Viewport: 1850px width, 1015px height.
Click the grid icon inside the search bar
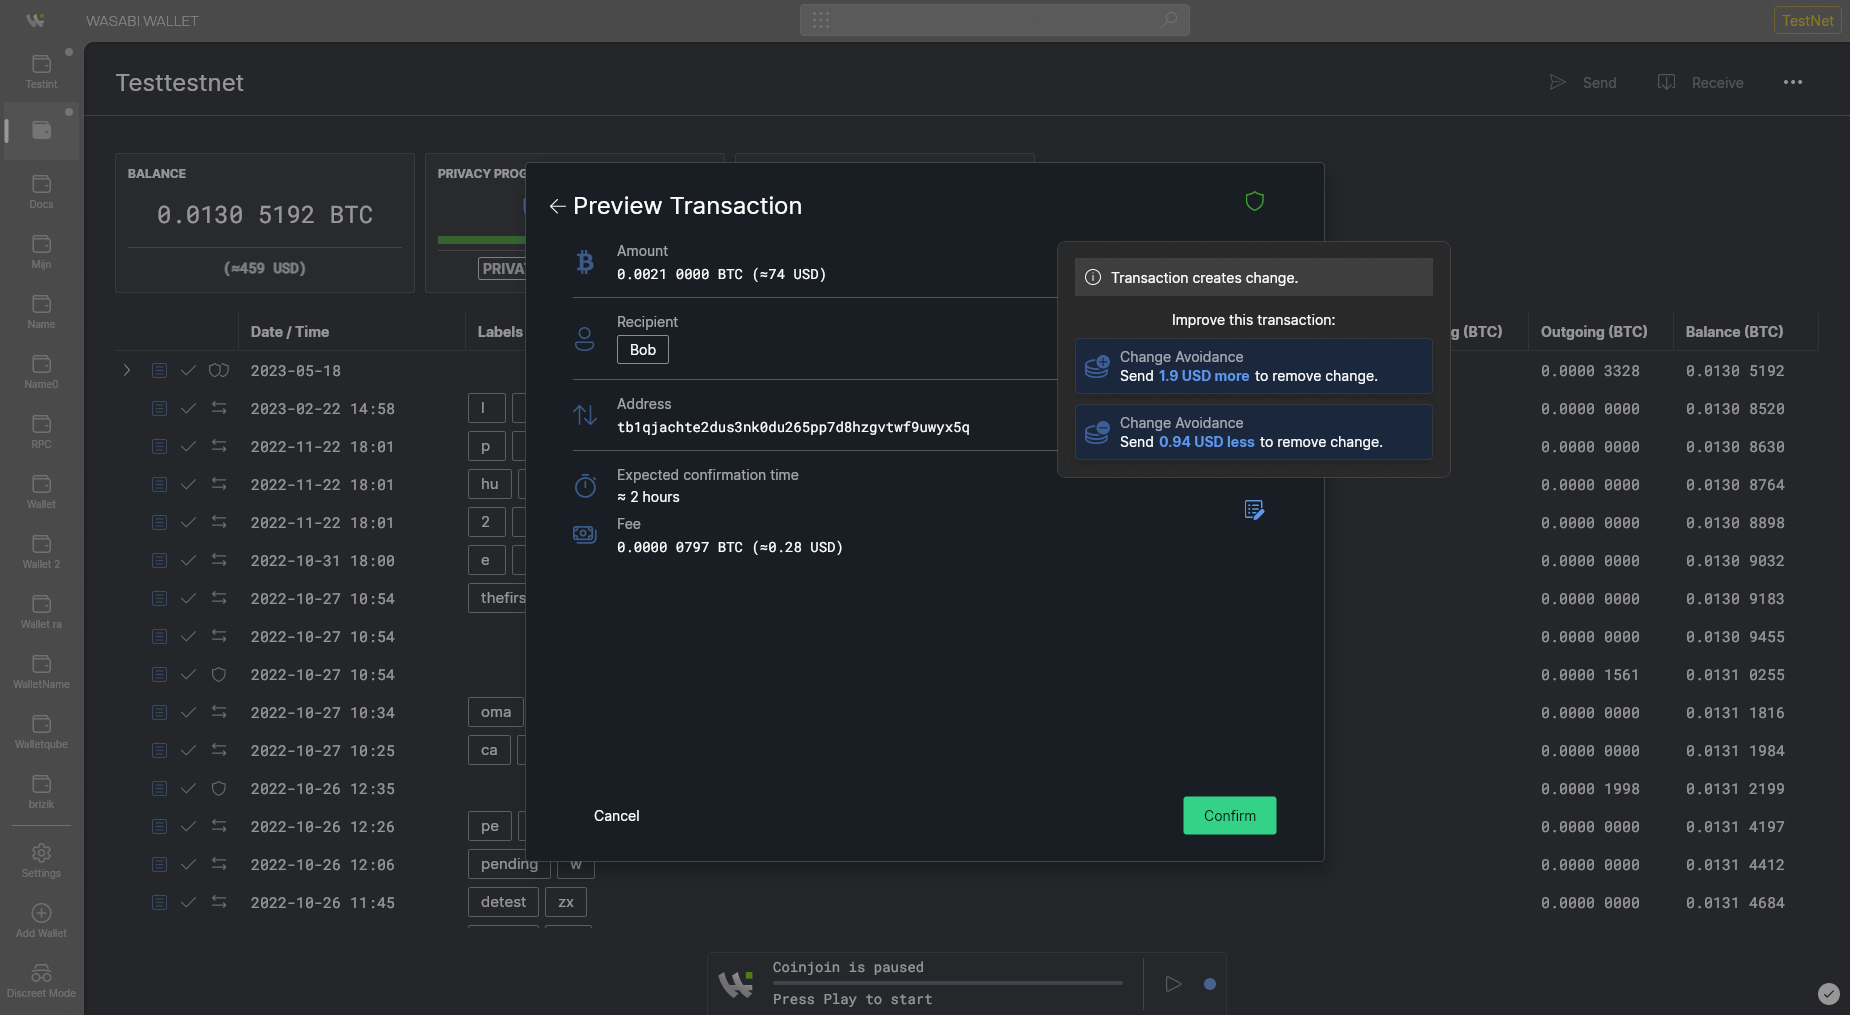coord(822,19)
